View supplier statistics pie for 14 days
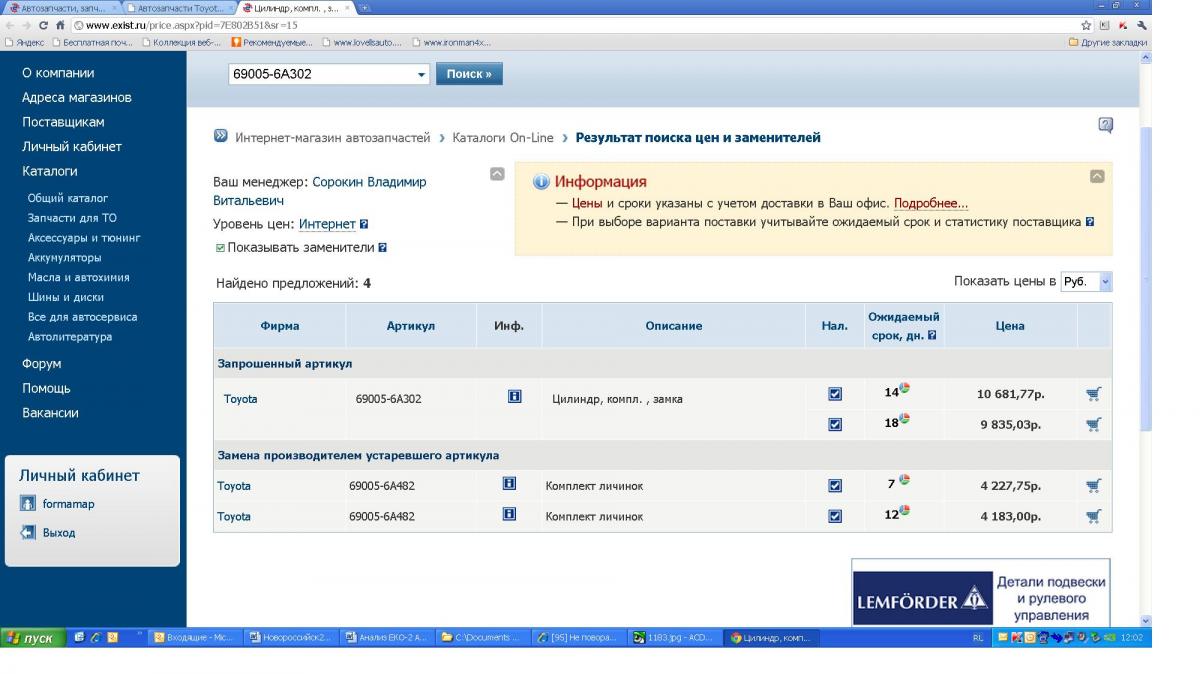Viewport: 1200px width, 674px height. (905, 389)
